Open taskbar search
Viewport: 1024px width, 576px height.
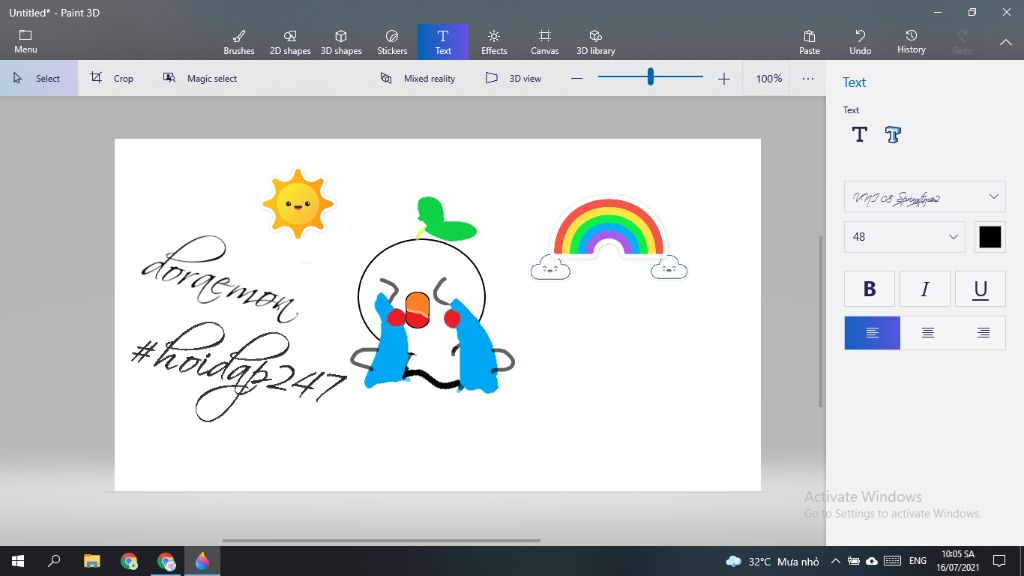click(x=55, y=561)
